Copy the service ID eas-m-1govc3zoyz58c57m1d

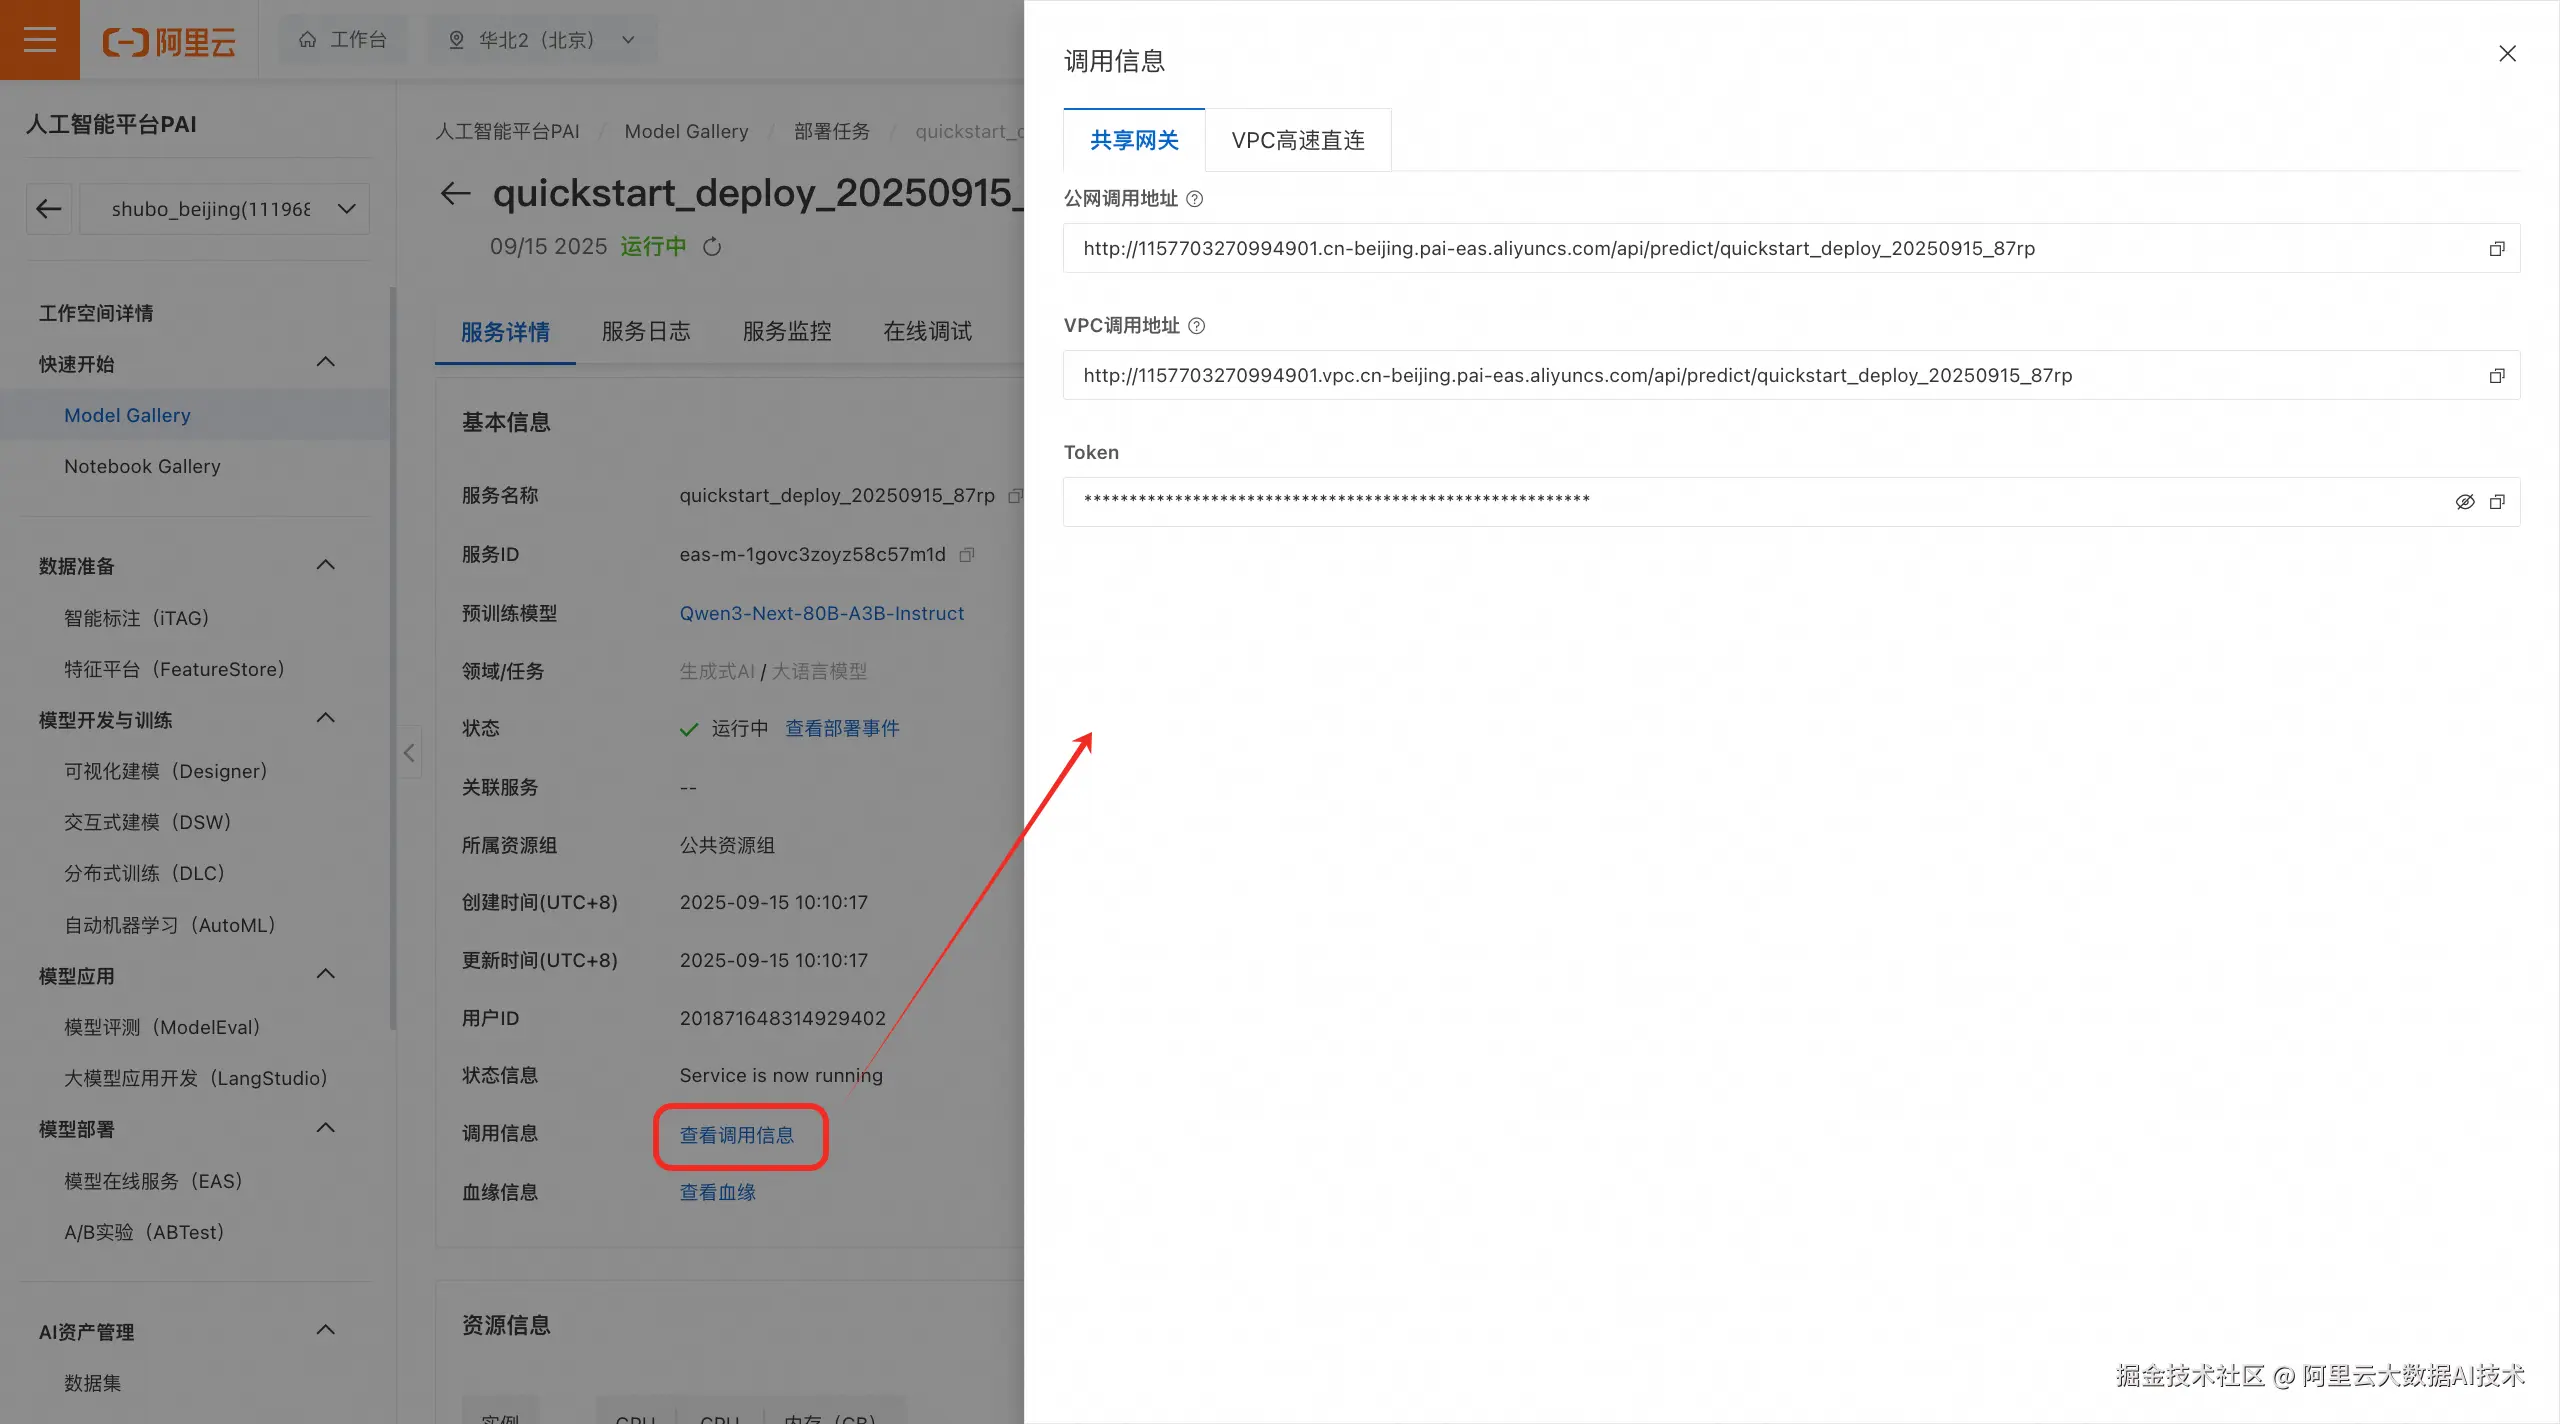[967, 555]
